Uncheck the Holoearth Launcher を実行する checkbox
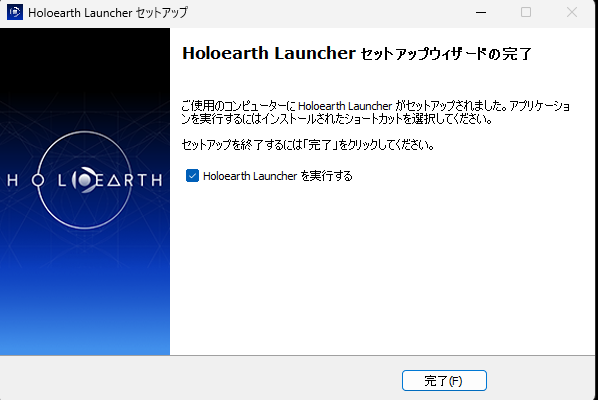 [x=192, y=176]
